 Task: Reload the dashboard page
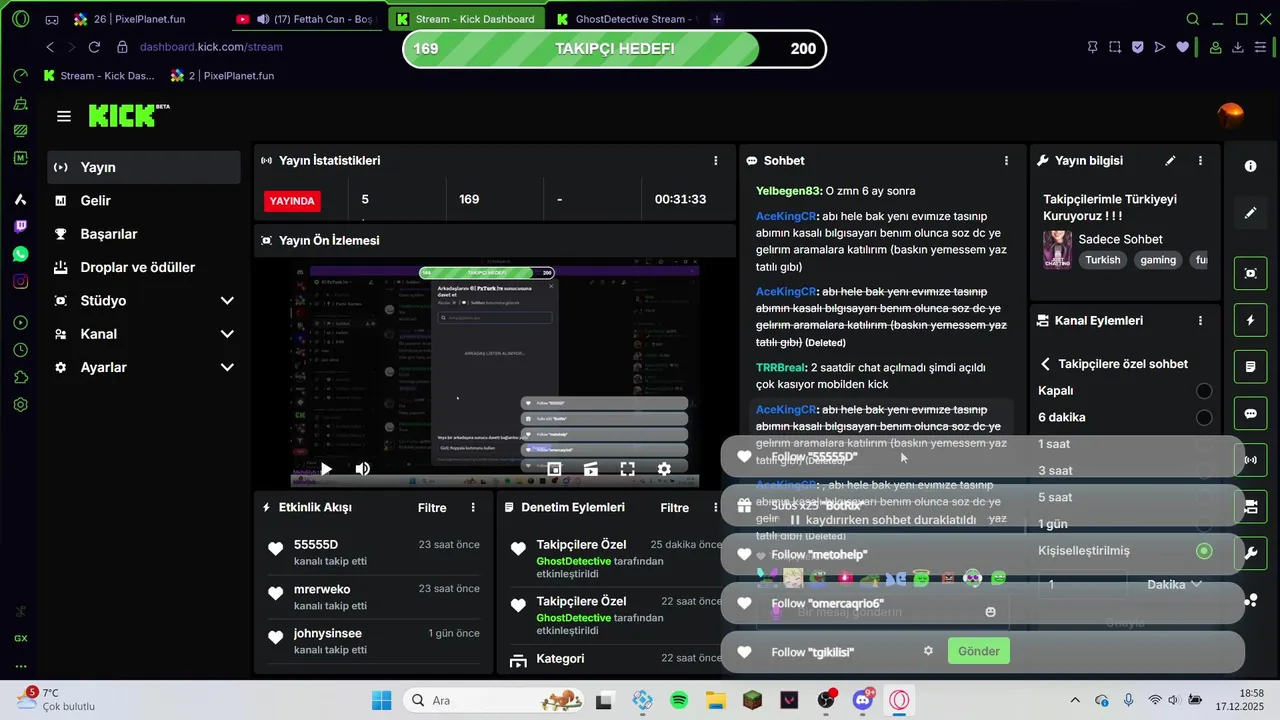coord(94,47)
